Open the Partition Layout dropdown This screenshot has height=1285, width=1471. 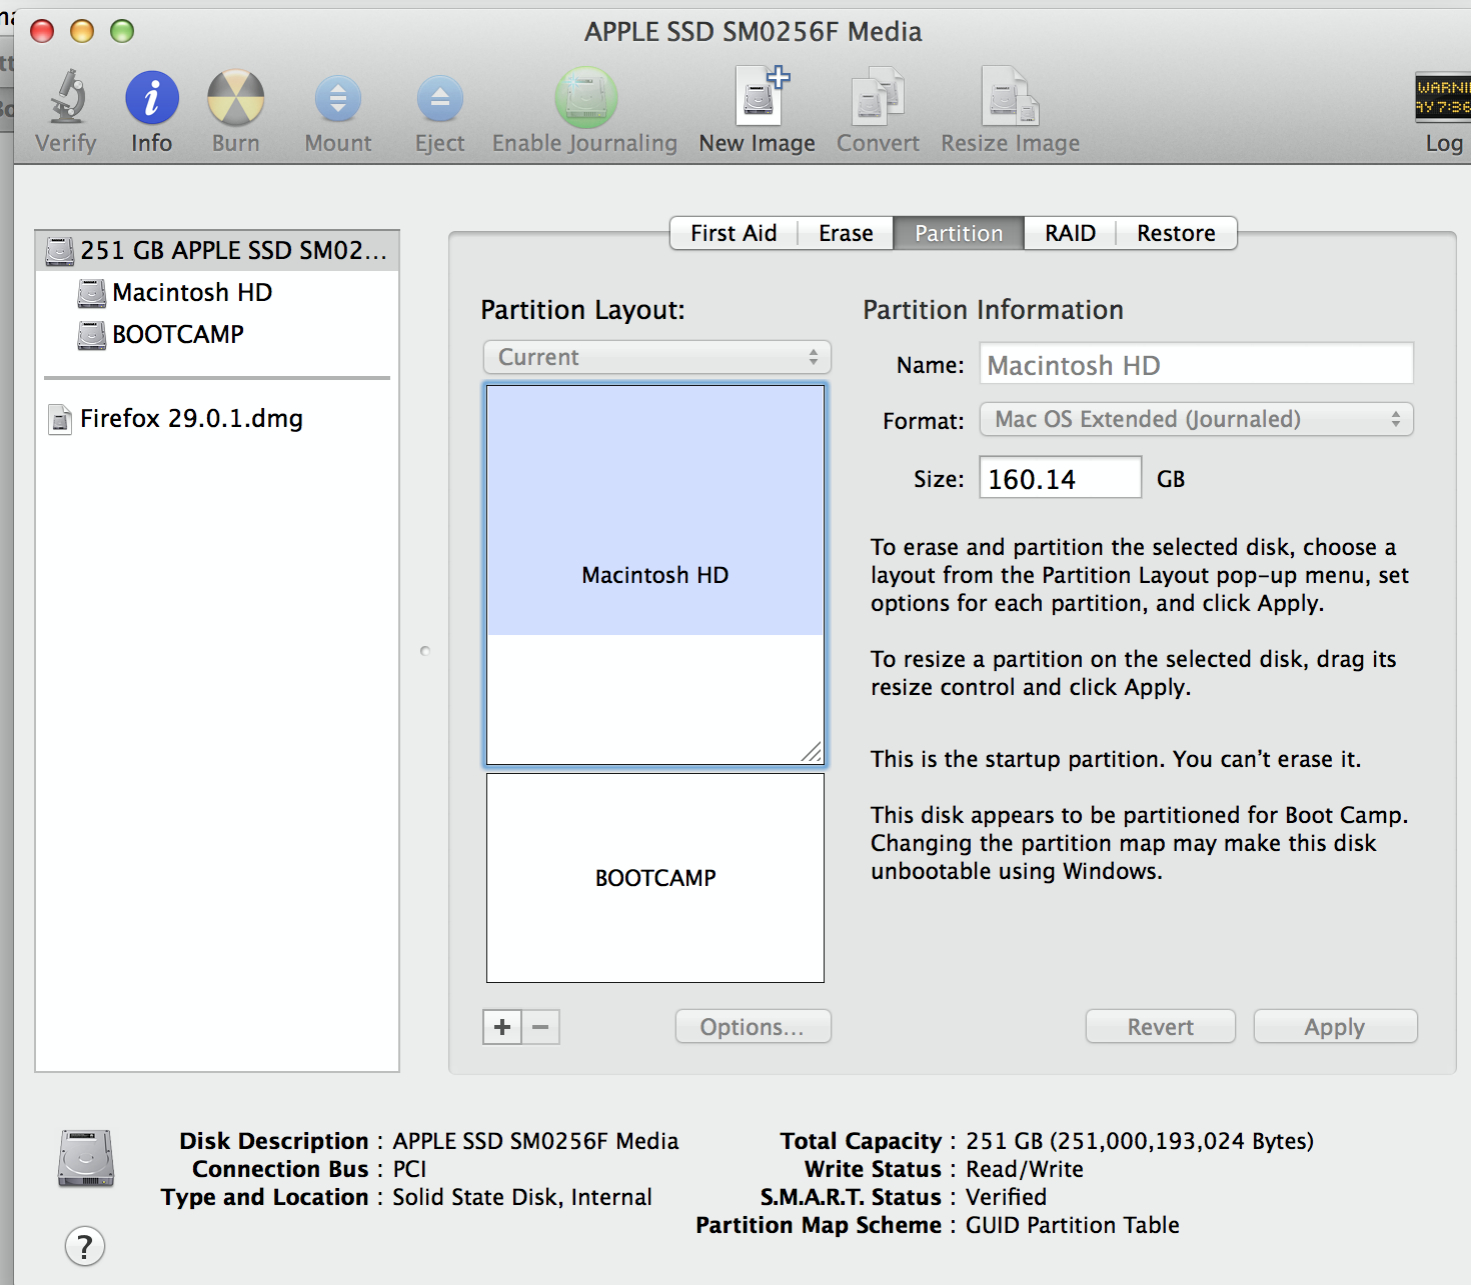pos(657,357)
